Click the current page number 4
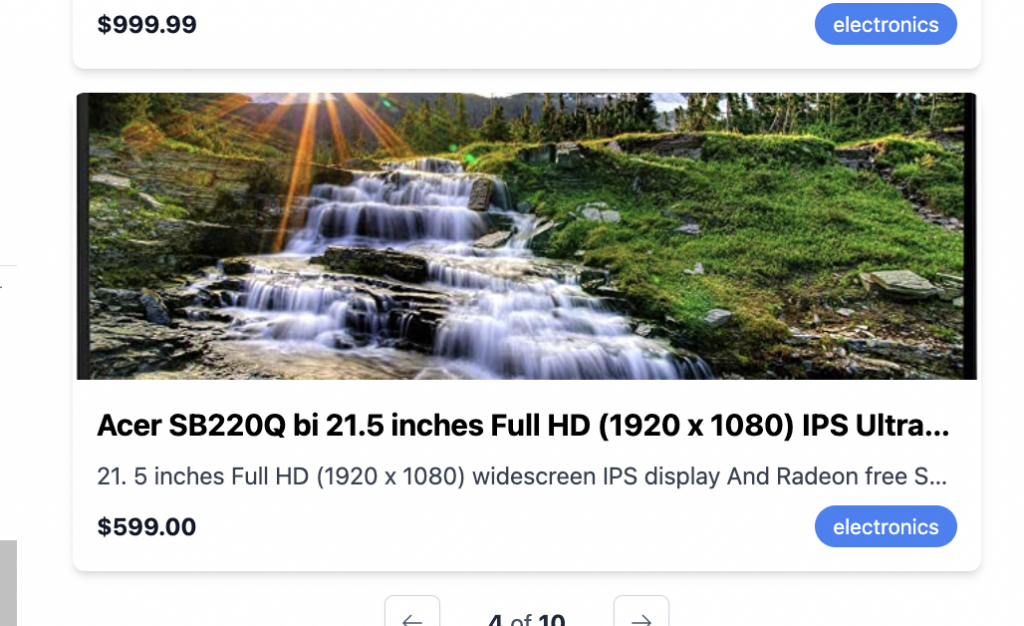Image resolution: width=1024 pixels, height=626 pixels. click(496, 619)
